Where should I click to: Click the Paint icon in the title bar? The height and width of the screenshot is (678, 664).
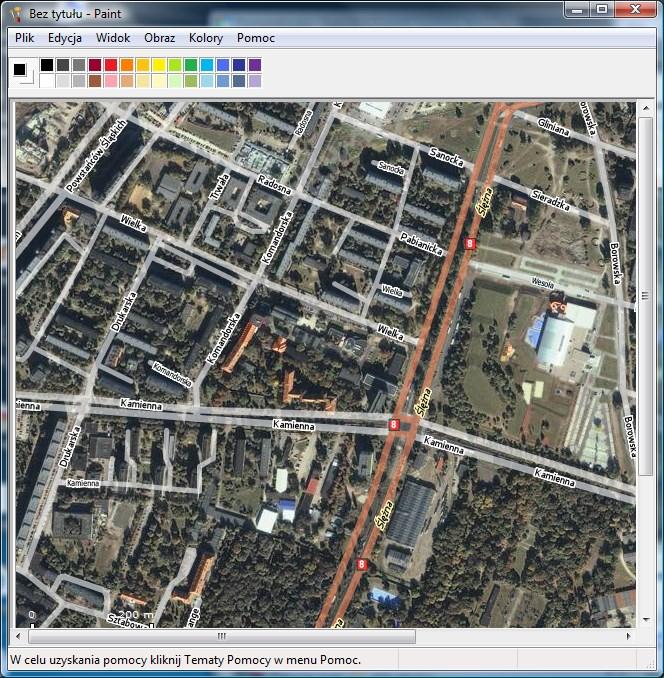pos(16,13)
